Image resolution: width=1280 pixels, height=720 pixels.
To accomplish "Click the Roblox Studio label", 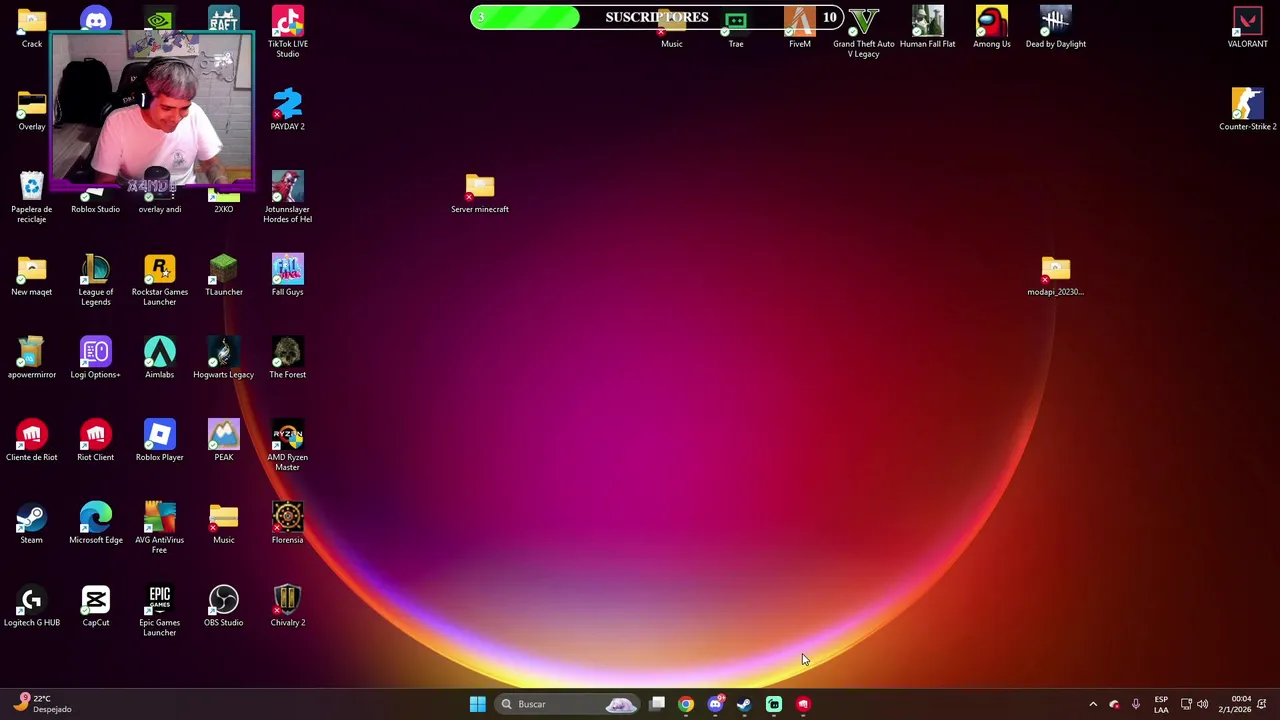I will point(96,209).
